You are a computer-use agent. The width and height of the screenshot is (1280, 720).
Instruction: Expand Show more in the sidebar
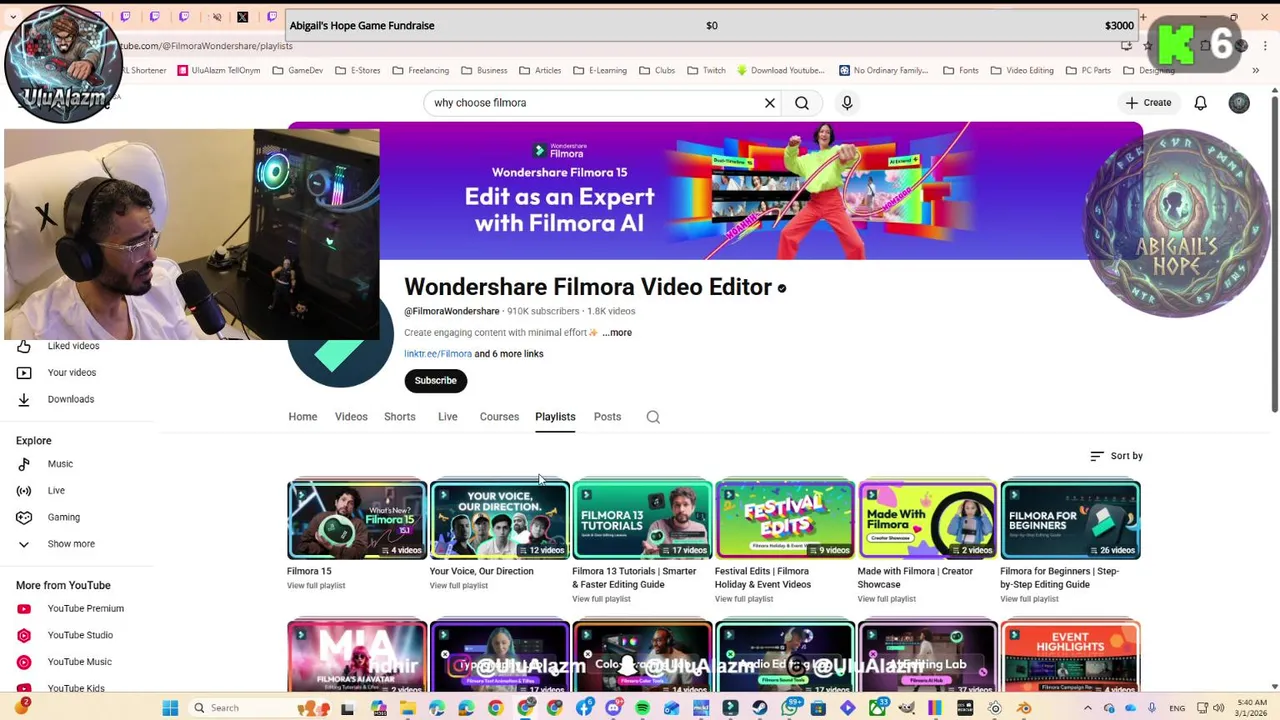(x=70, y=544)
